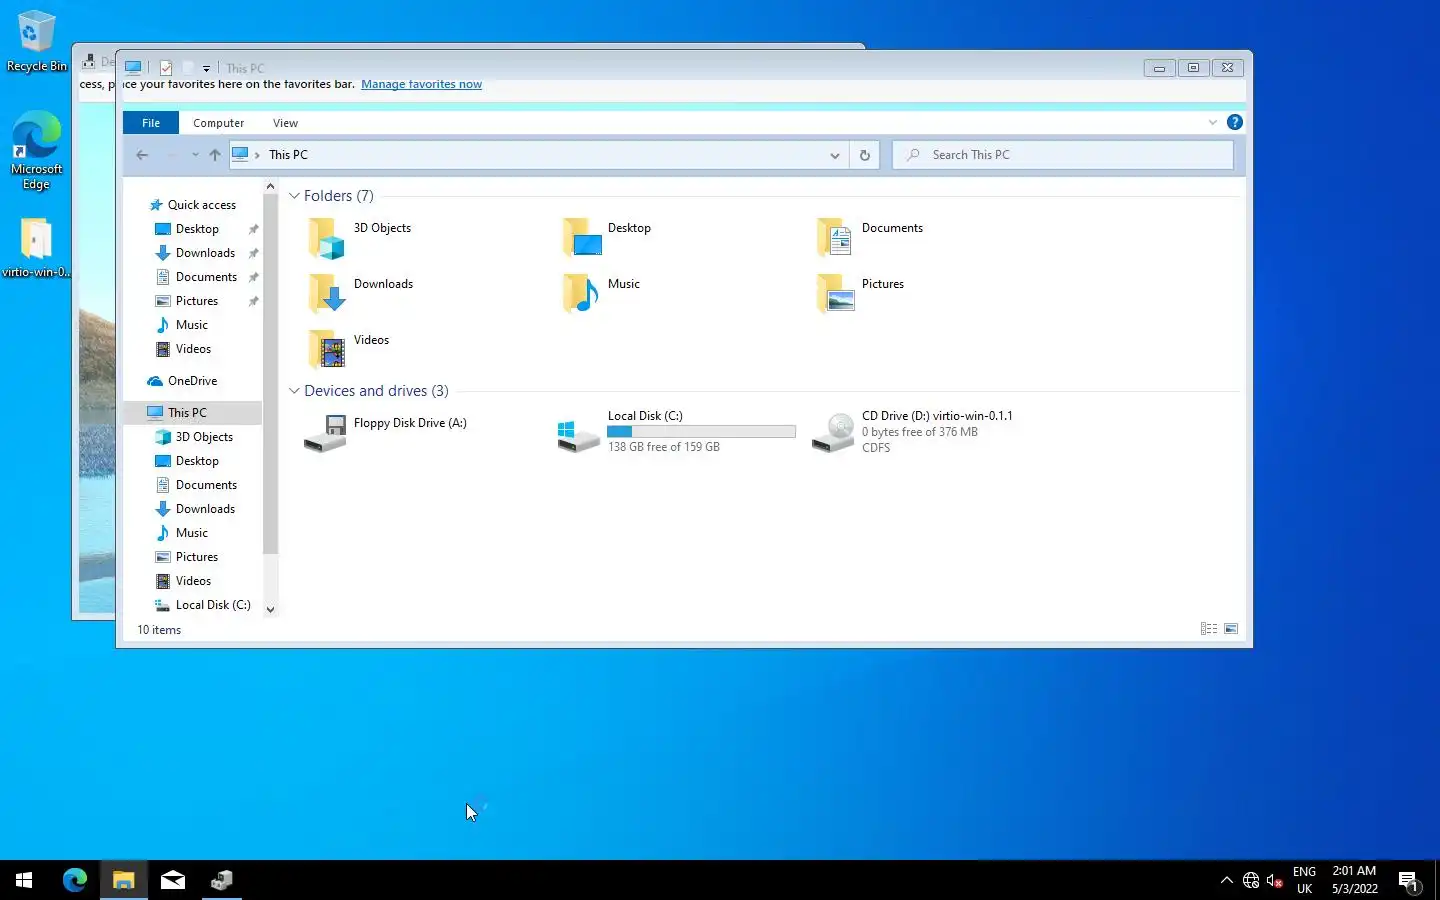Open Customize Quick Access Toolbar dropdown
1440x900 pixels.
206,69
